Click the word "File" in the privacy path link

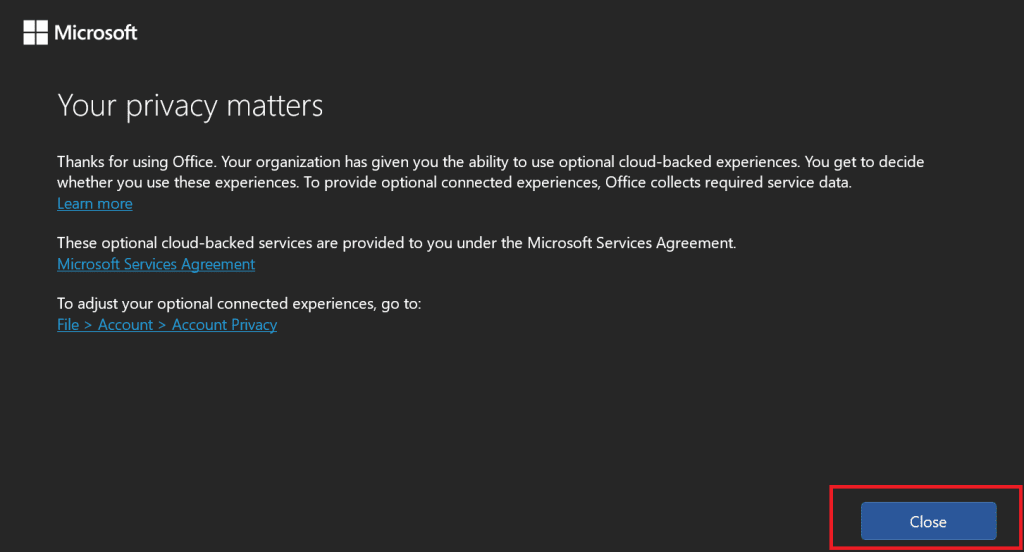coord(68,325)
